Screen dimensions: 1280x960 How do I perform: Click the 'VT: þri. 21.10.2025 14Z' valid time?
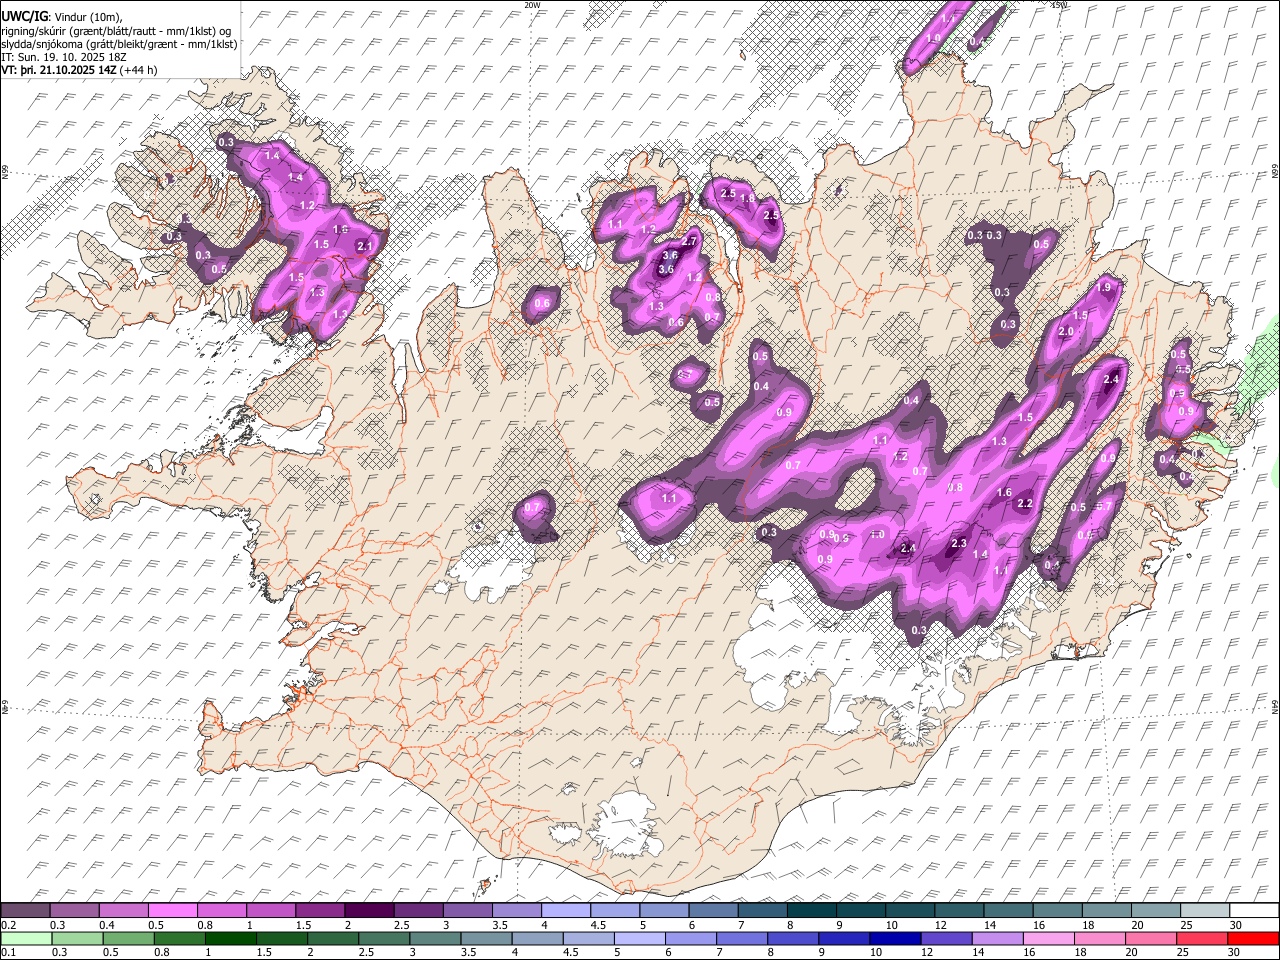[x=60, y=70]
